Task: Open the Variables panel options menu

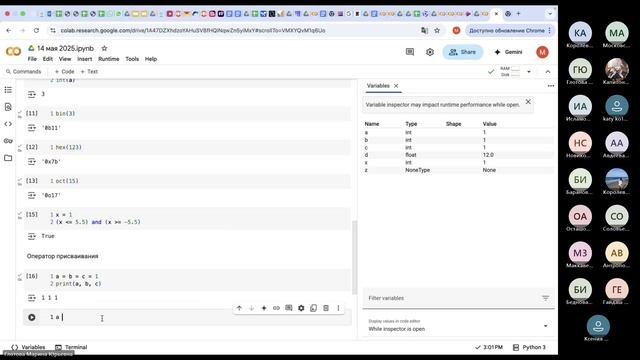Action: pyautogui.click(x=551, y=86)
